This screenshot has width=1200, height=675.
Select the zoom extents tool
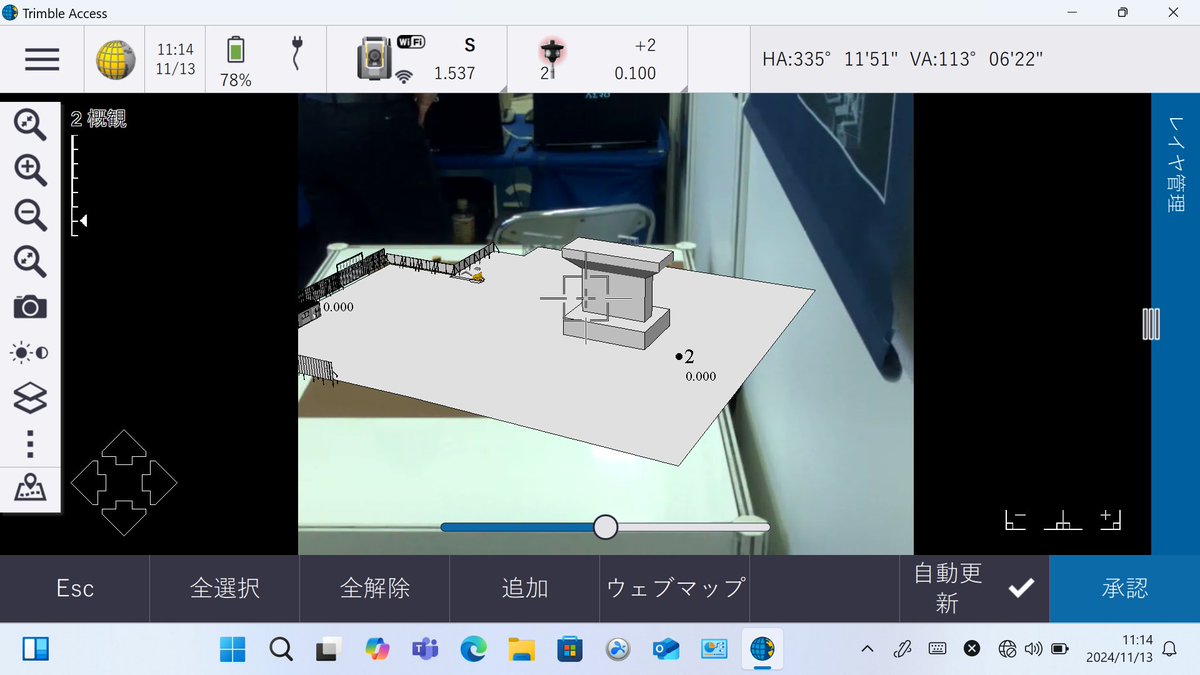30,124
